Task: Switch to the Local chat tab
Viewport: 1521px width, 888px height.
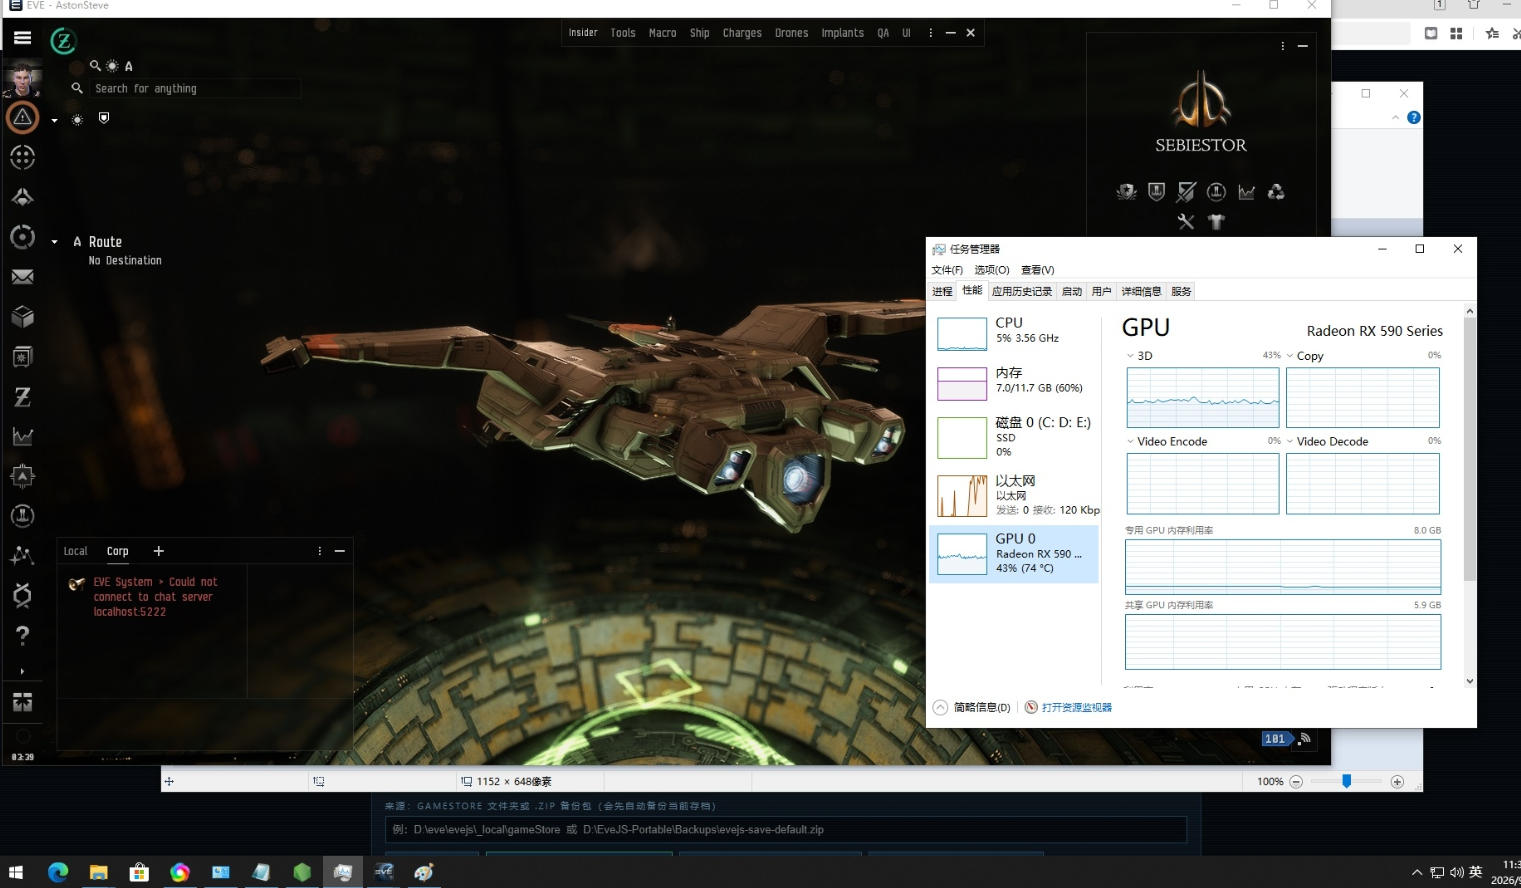Action: (x=76, y=551)
